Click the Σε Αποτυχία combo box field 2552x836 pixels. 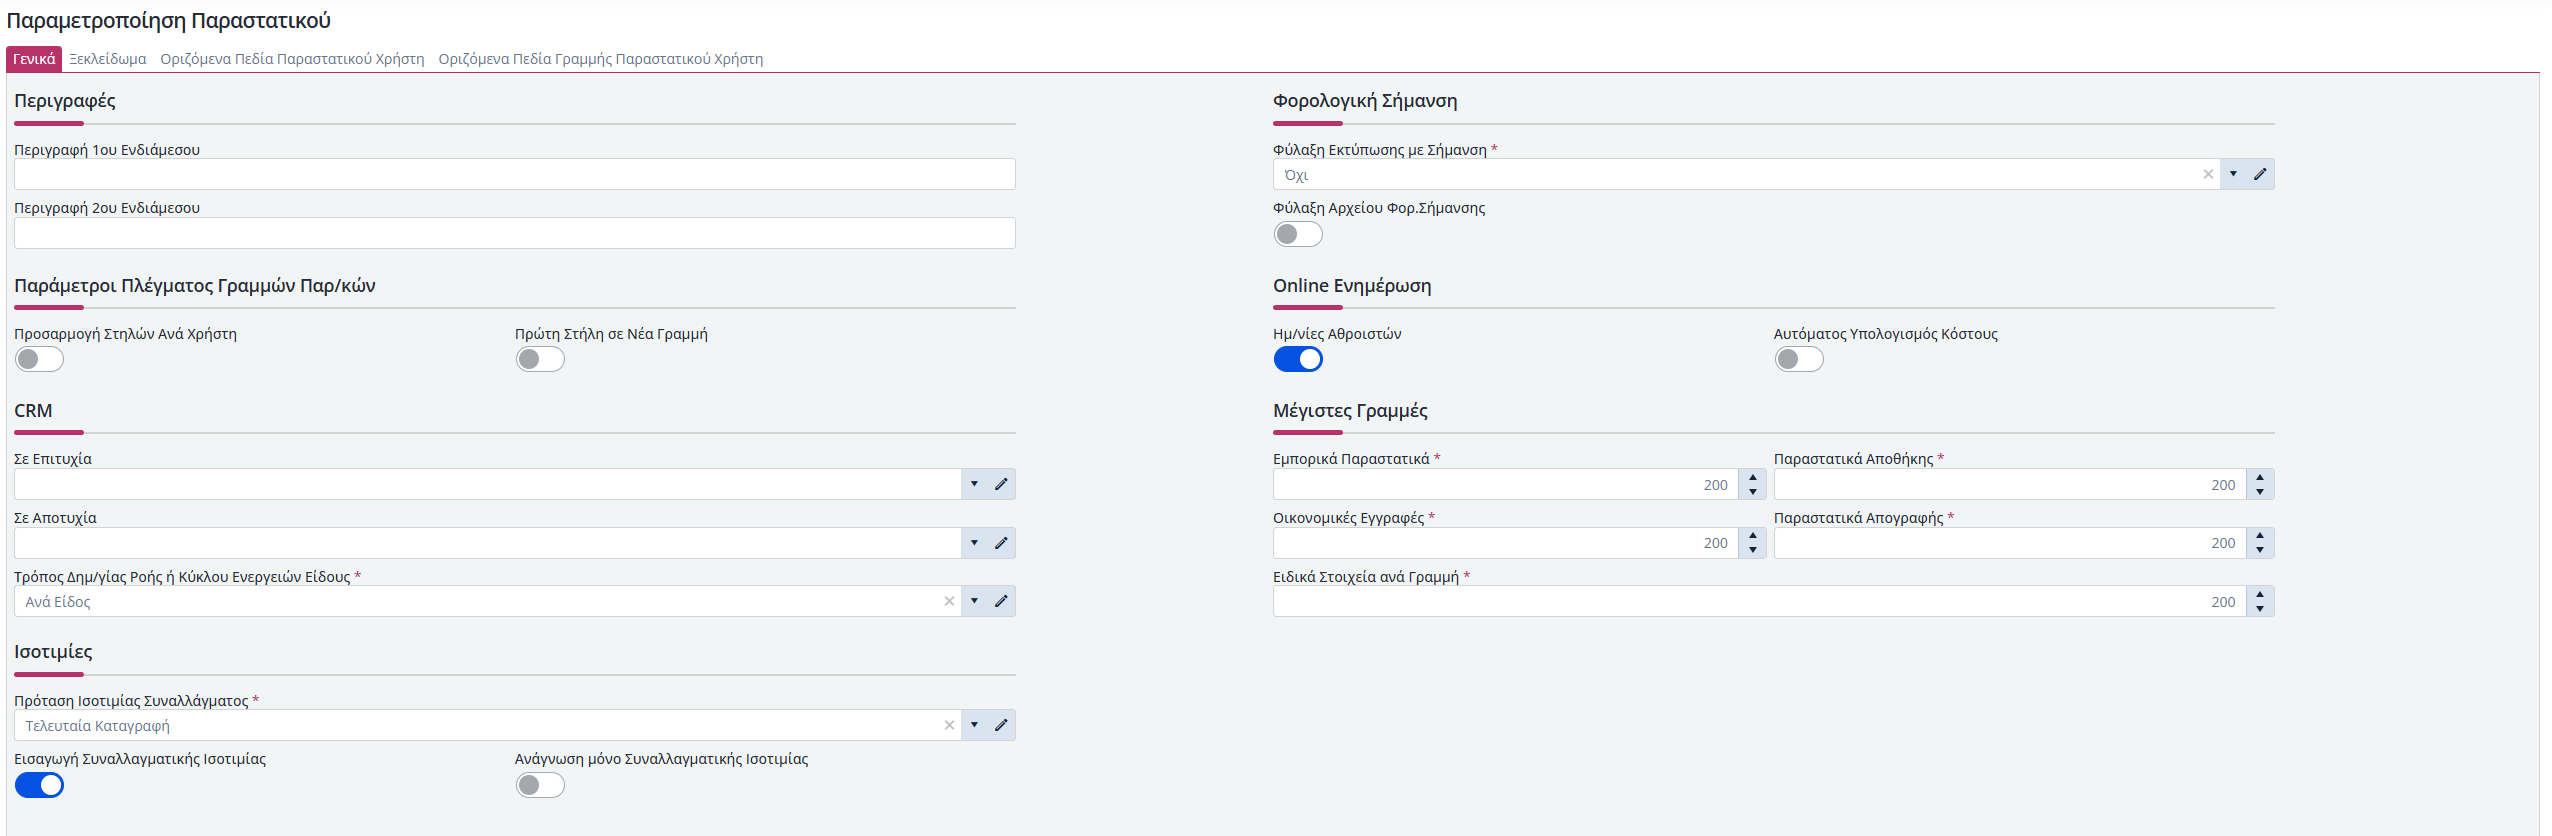(488, 543)
